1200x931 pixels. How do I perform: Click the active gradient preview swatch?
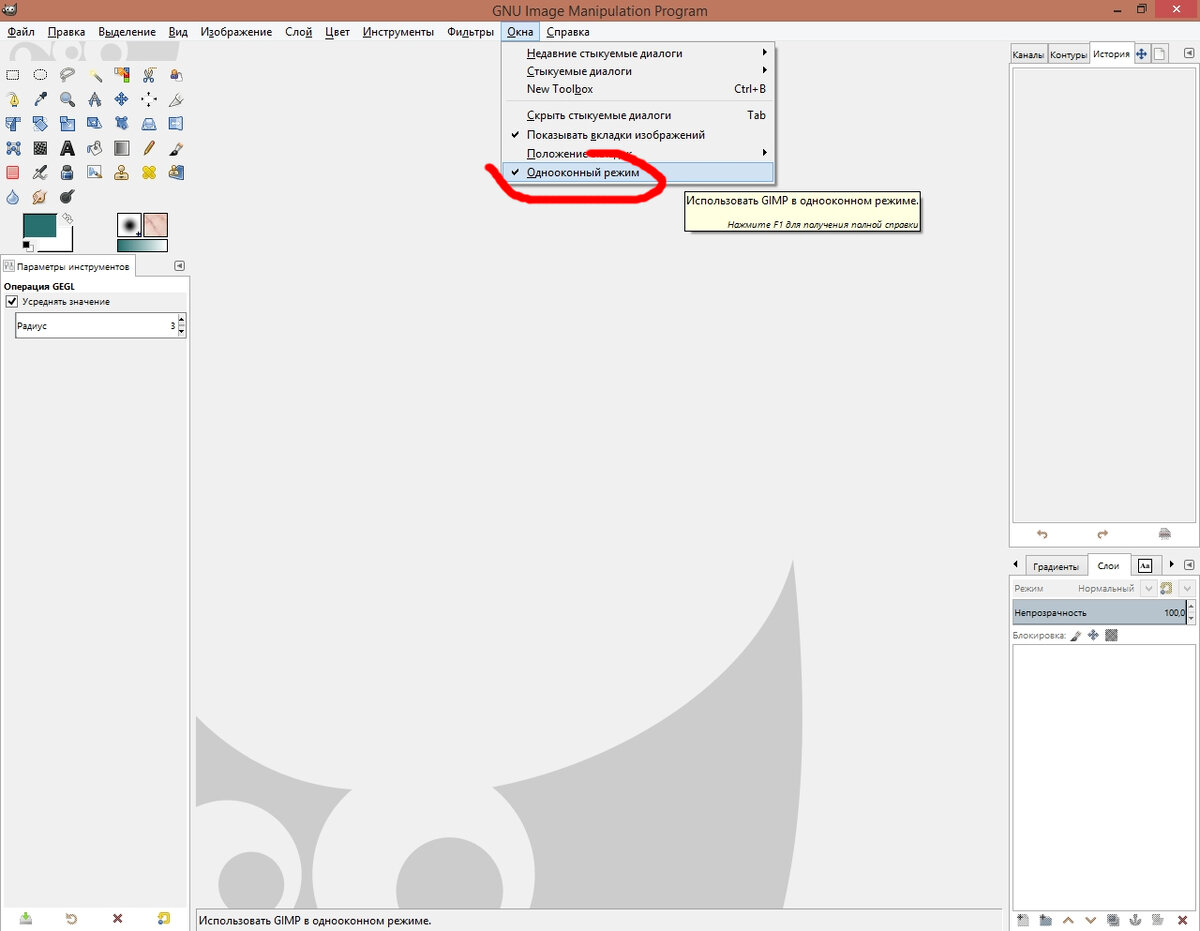pos(142,245)
